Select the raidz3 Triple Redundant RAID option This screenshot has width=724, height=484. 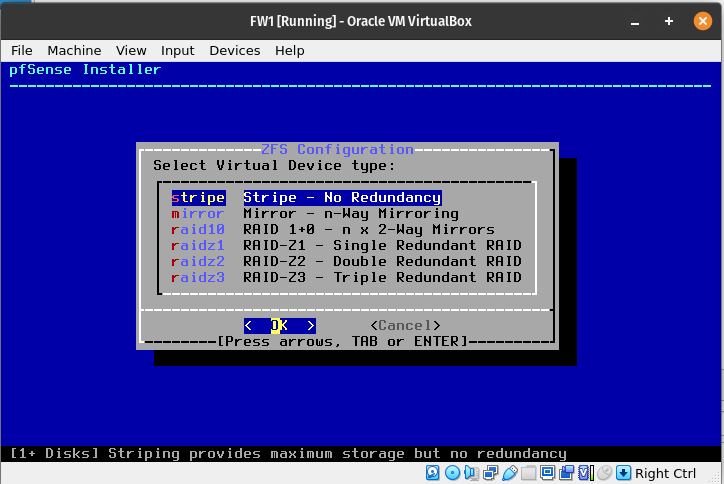346,277
